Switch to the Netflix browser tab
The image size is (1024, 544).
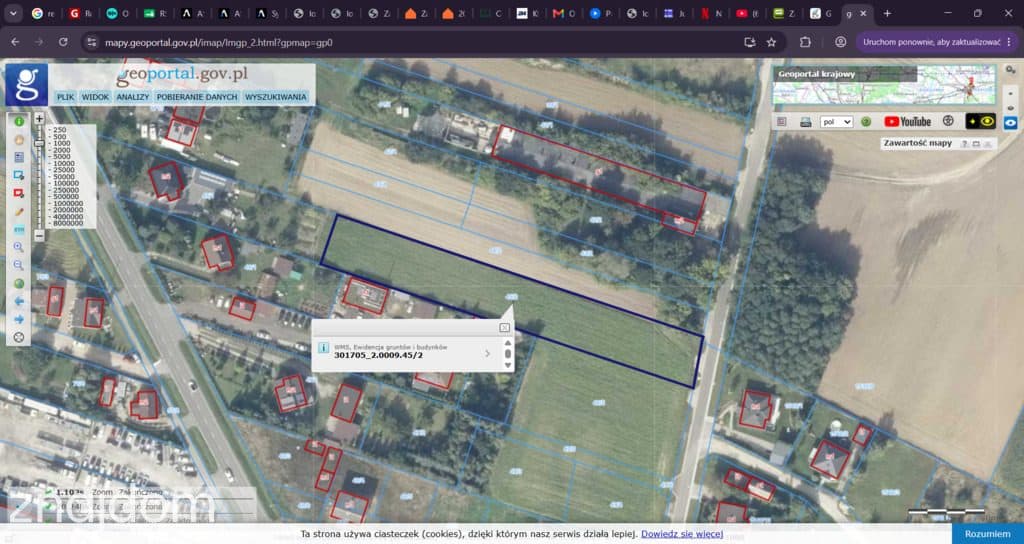point(711,13)
